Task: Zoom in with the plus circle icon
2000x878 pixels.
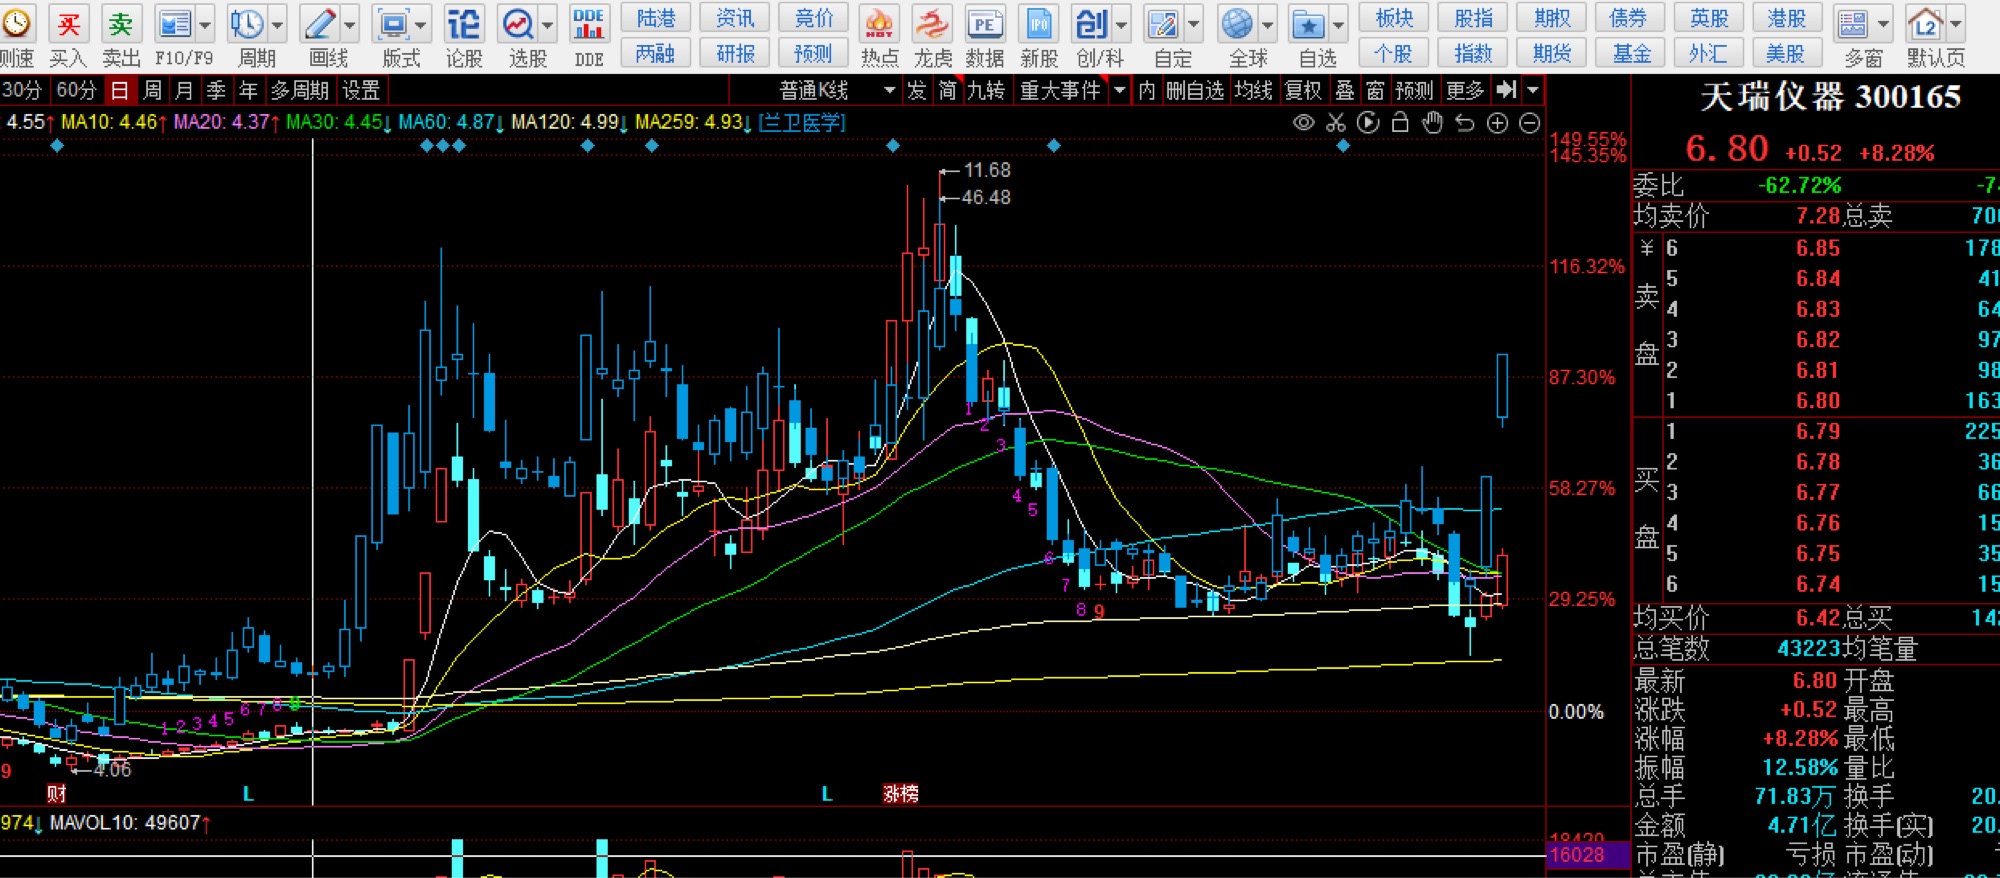Action: (x=1497, y=123)
